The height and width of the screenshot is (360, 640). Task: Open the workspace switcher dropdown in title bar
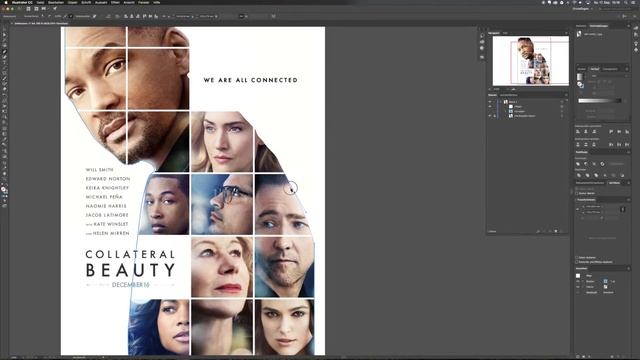click(x=583, y=8)
